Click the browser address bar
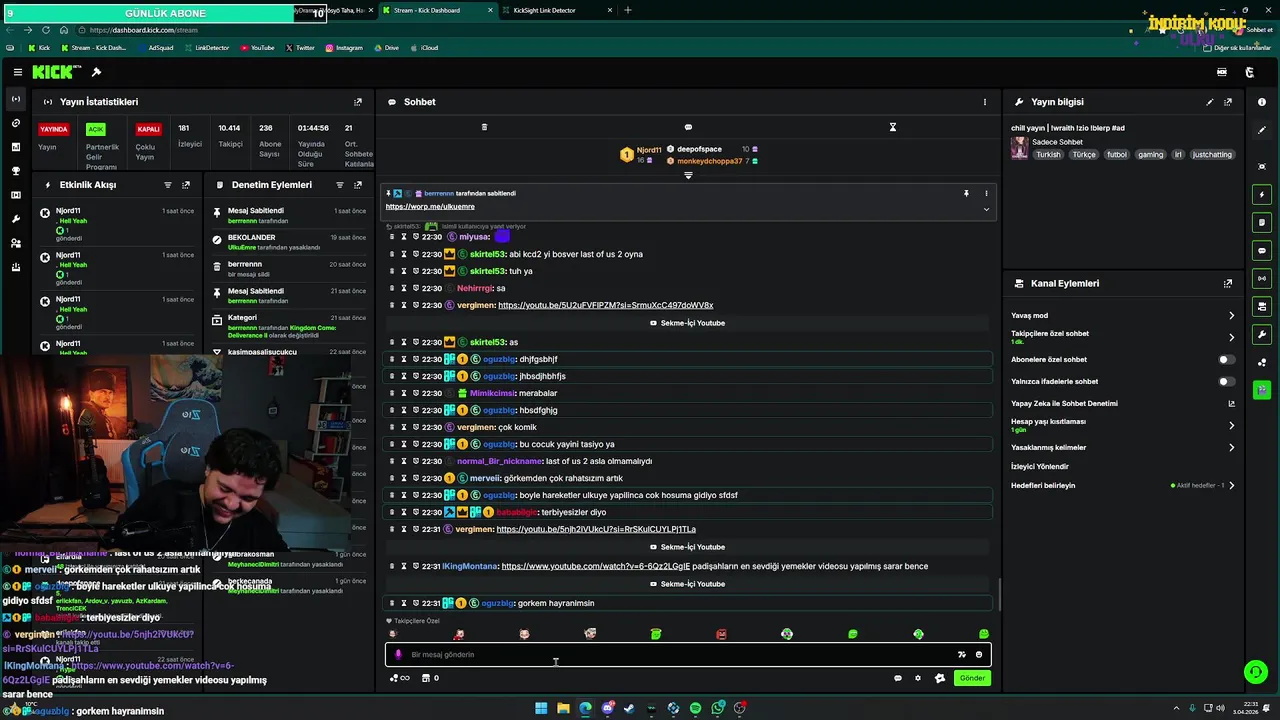1280x720 pixels. coord(600,30)
